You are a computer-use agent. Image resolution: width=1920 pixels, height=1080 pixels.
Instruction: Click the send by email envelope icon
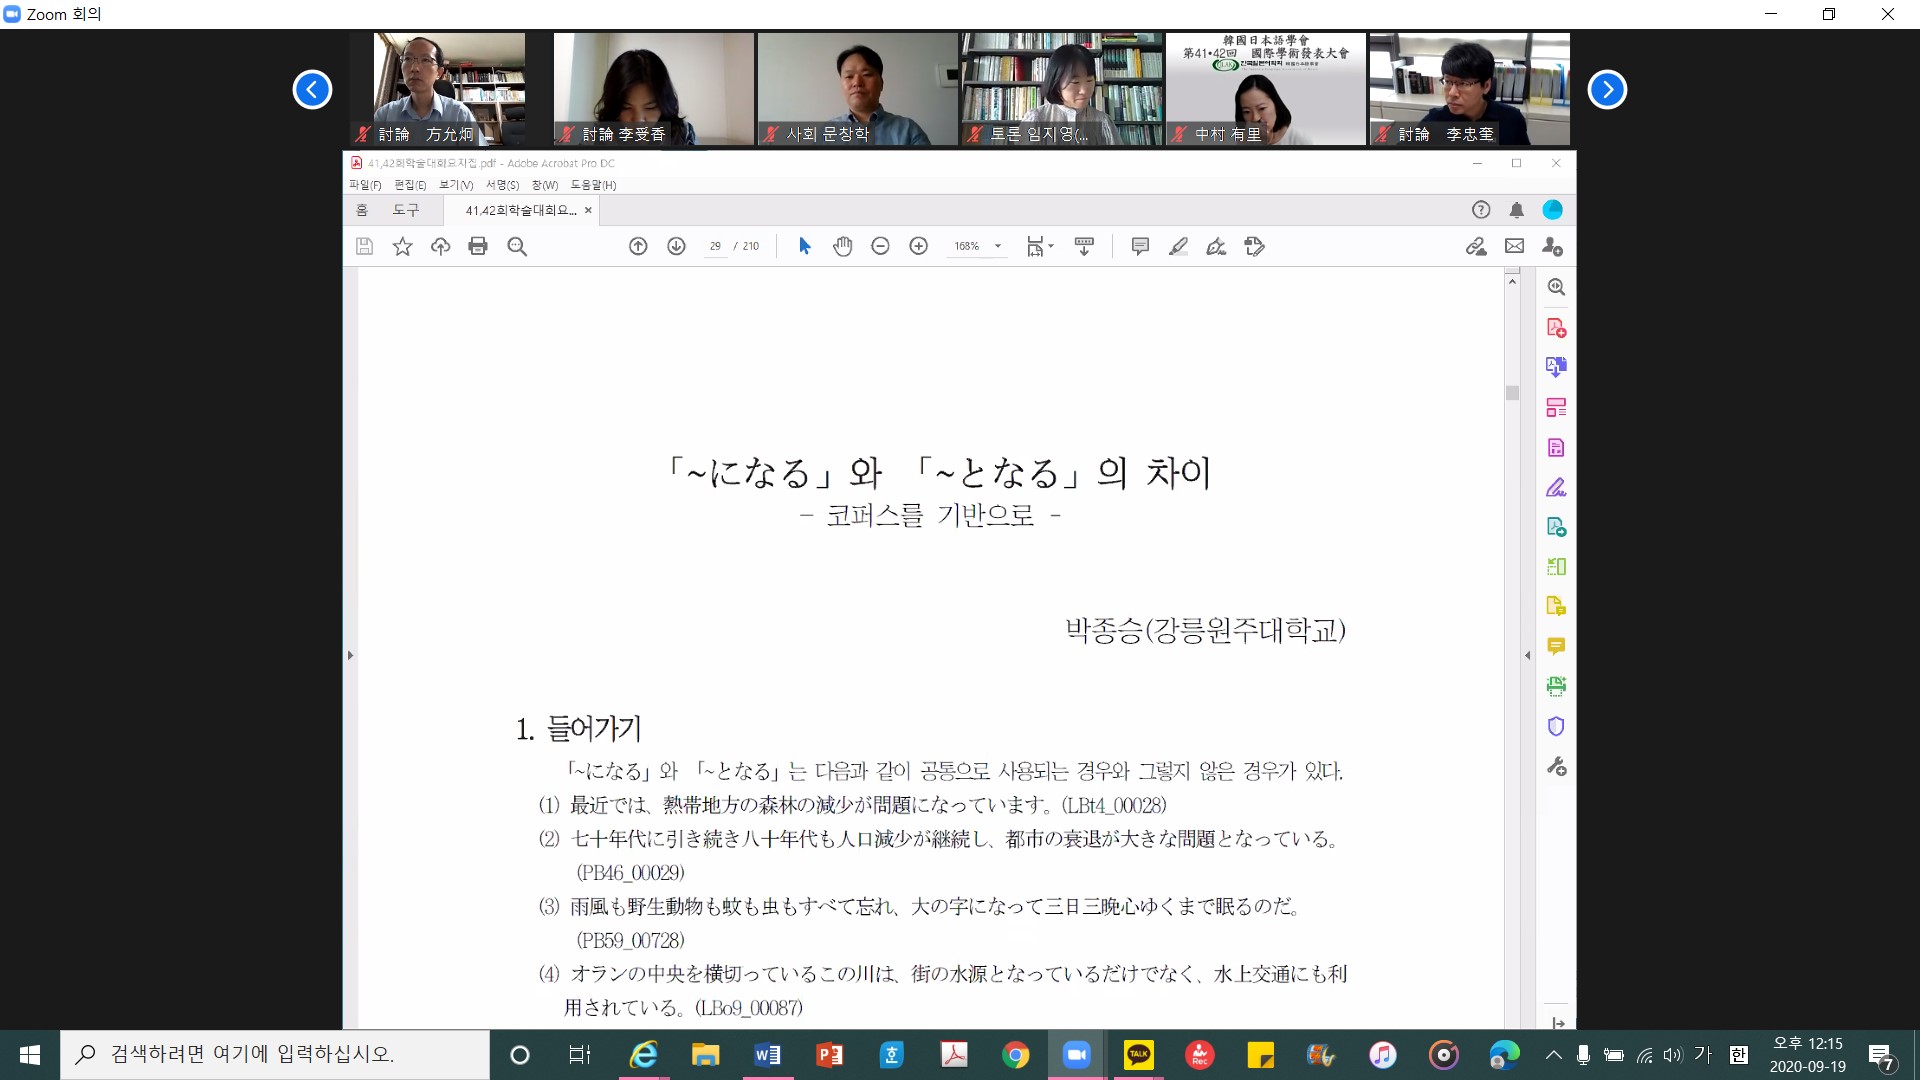pos(1514,246)
